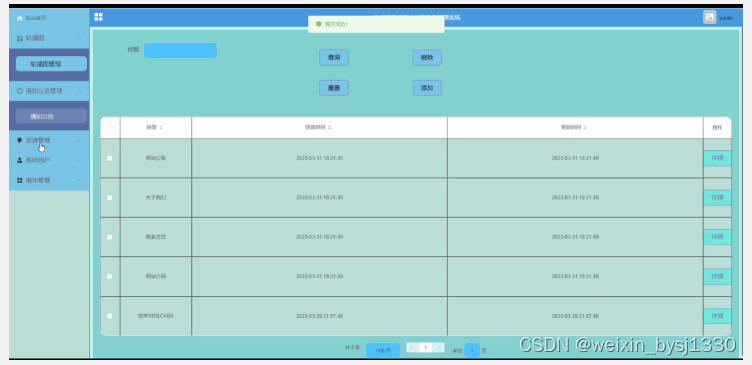Screen dimensions: 752x365
Task: Click the 删除 button
Action: [427, 58]
